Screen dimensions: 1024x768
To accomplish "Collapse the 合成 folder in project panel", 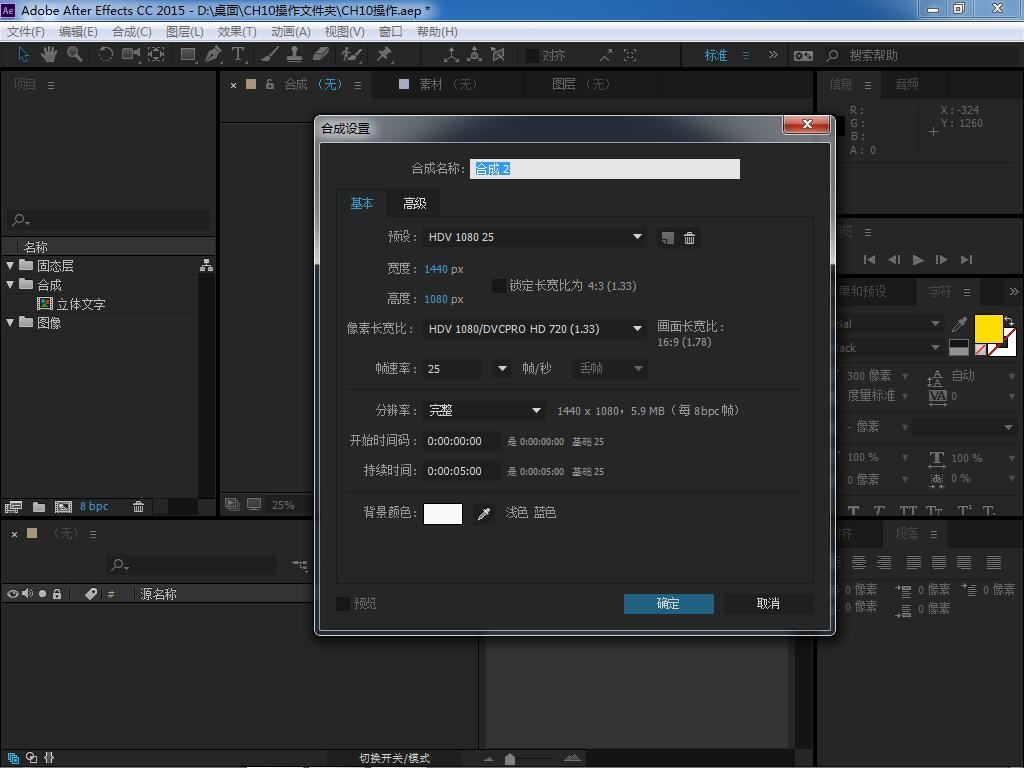I will 10,285.
